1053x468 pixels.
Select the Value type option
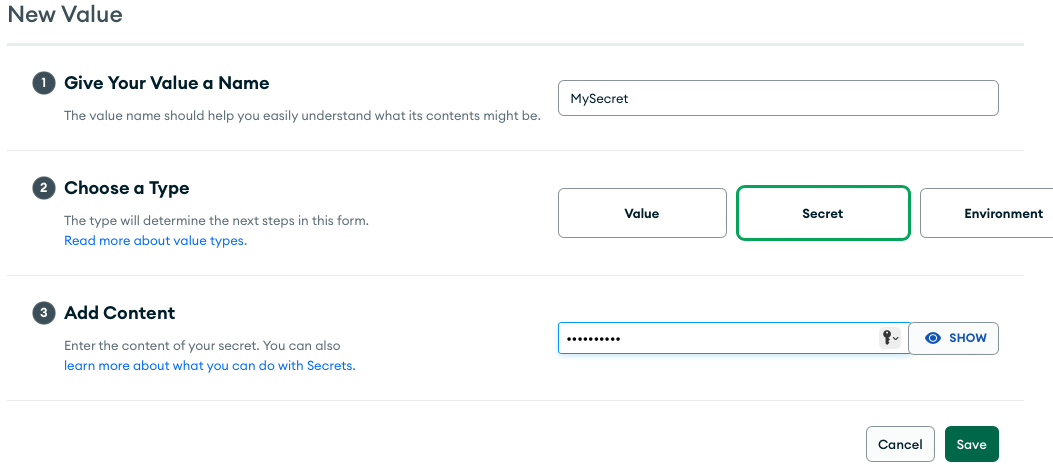[x=642, y=213]
